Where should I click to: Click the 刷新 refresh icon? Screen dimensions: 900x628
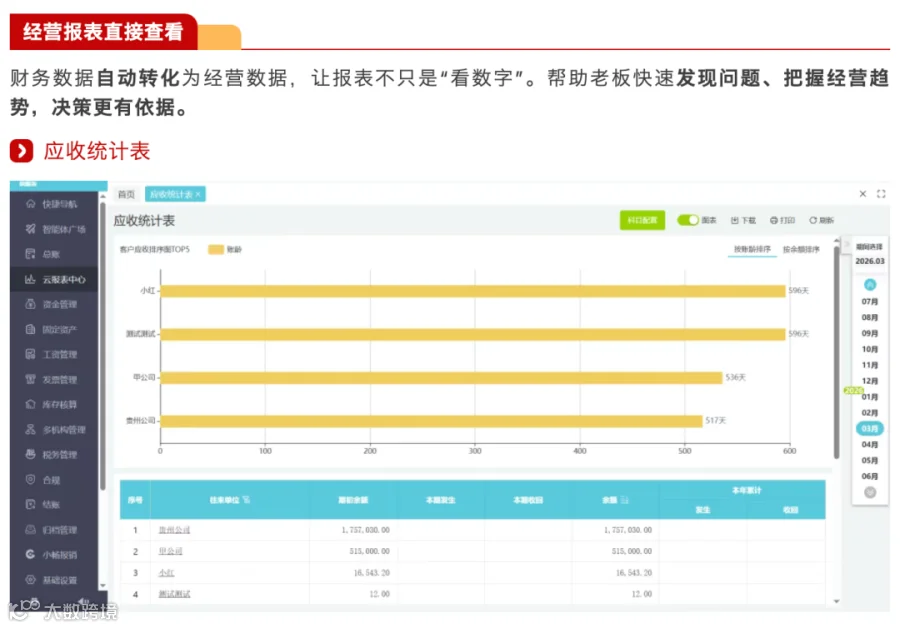pos(813,220)
